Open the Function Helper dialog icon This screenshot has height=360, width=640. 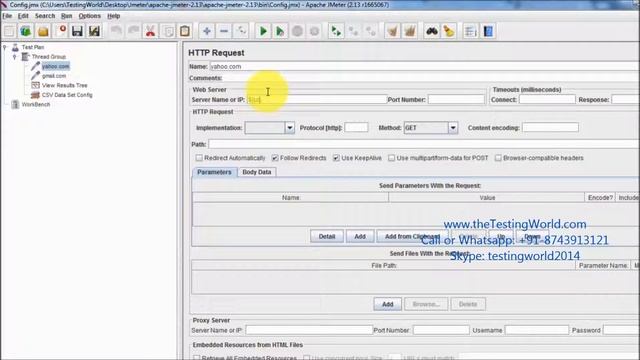[471, 31]
